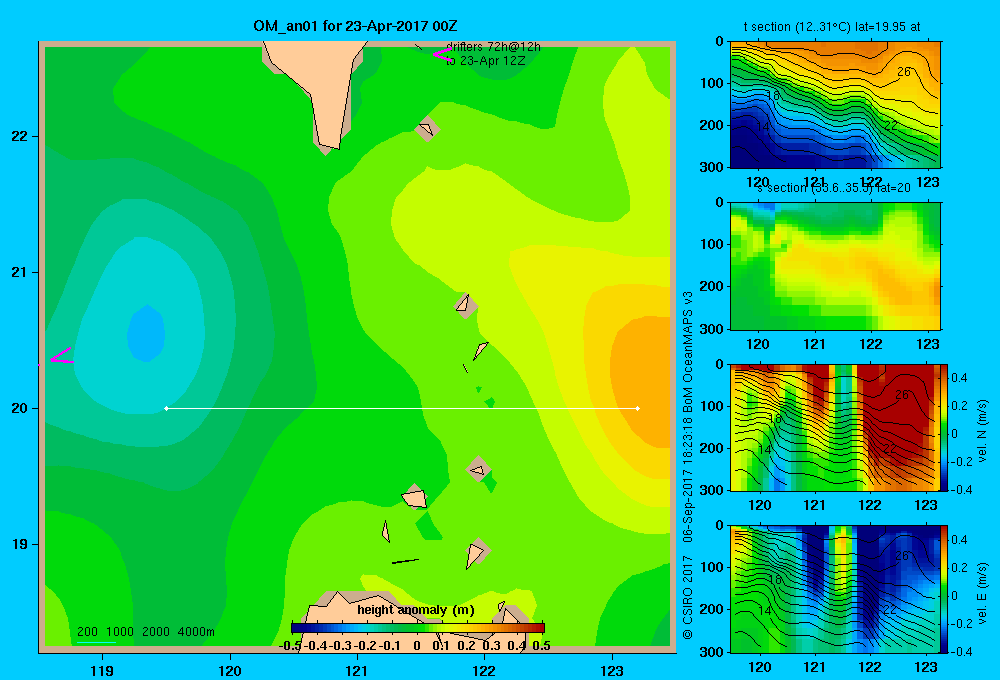The width and height of the screenshot is (1000, 680).
Task: Click latitude label '22' on the map axis
Action: click(x=20, y=136)
